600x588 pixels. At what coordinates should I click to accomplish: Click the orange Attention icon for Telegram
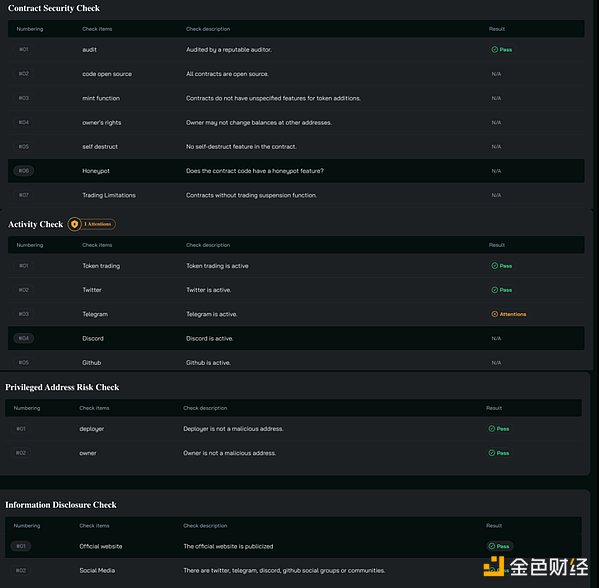(x=495, y=314)
